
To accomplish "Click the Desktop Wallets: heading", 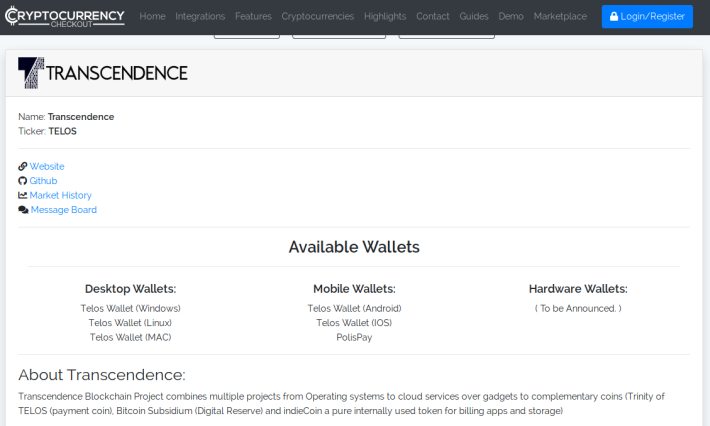I will [x=130, y=289].
